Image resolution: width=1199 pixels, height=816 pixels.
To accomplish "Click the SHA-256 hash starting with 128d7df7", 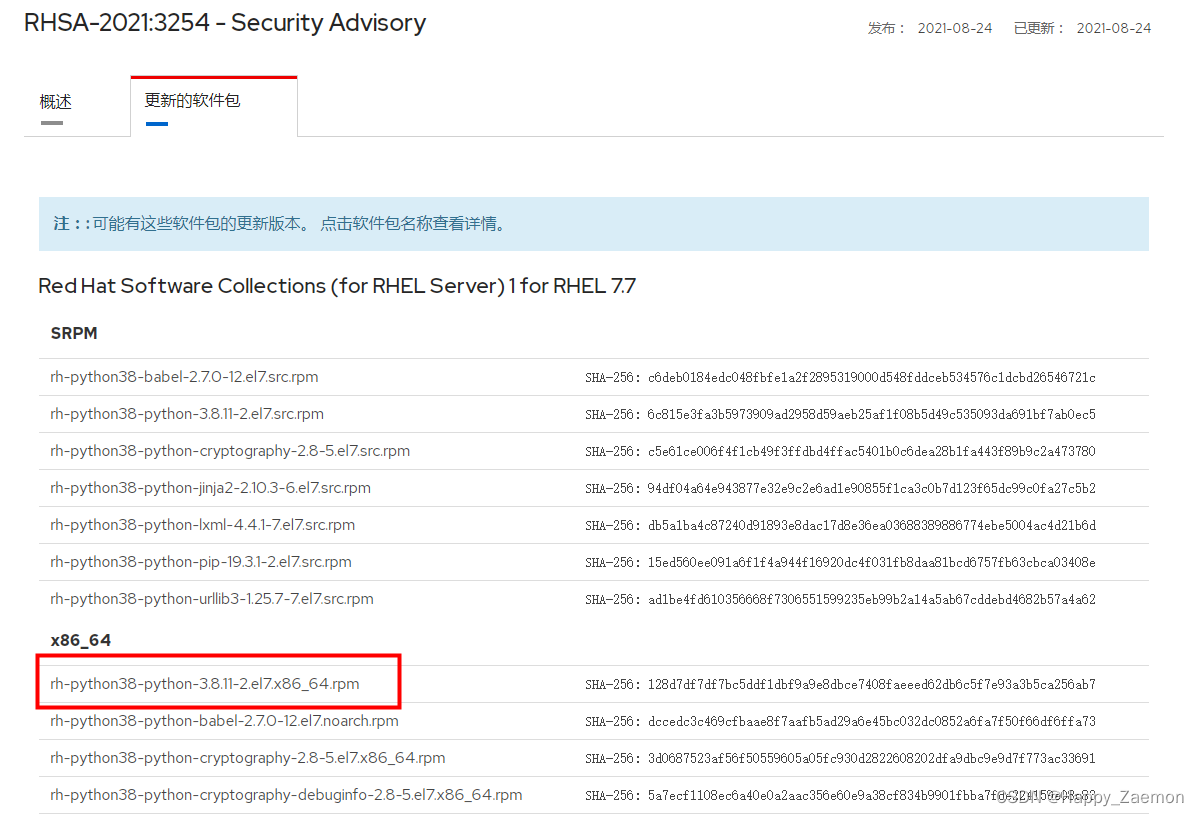I will pyautogui.click(x=872, y=684).
